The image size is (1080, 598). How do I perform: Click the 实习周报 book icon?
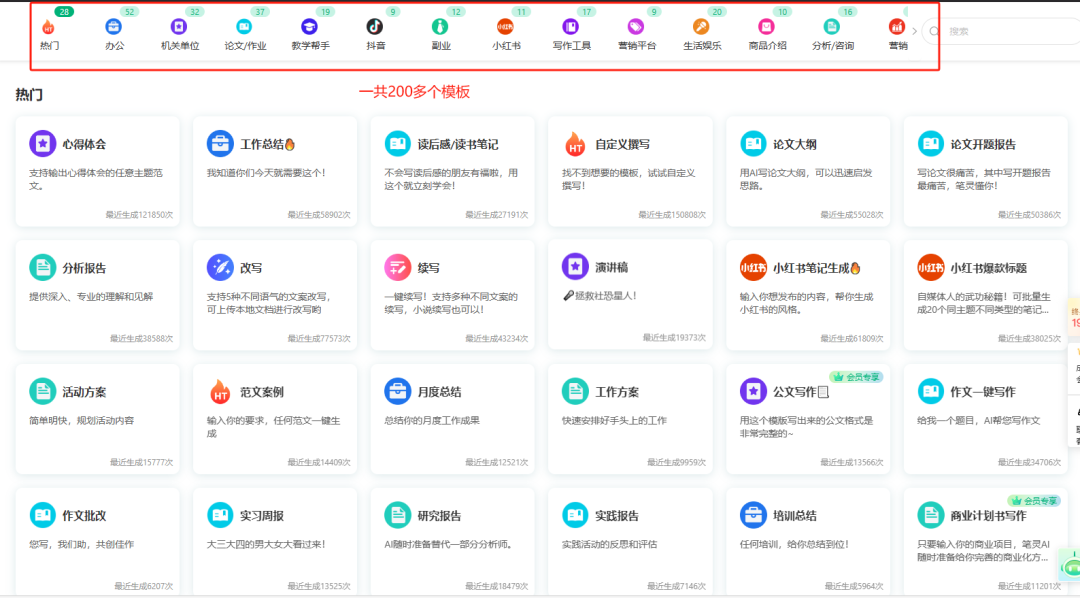[220, 515]
